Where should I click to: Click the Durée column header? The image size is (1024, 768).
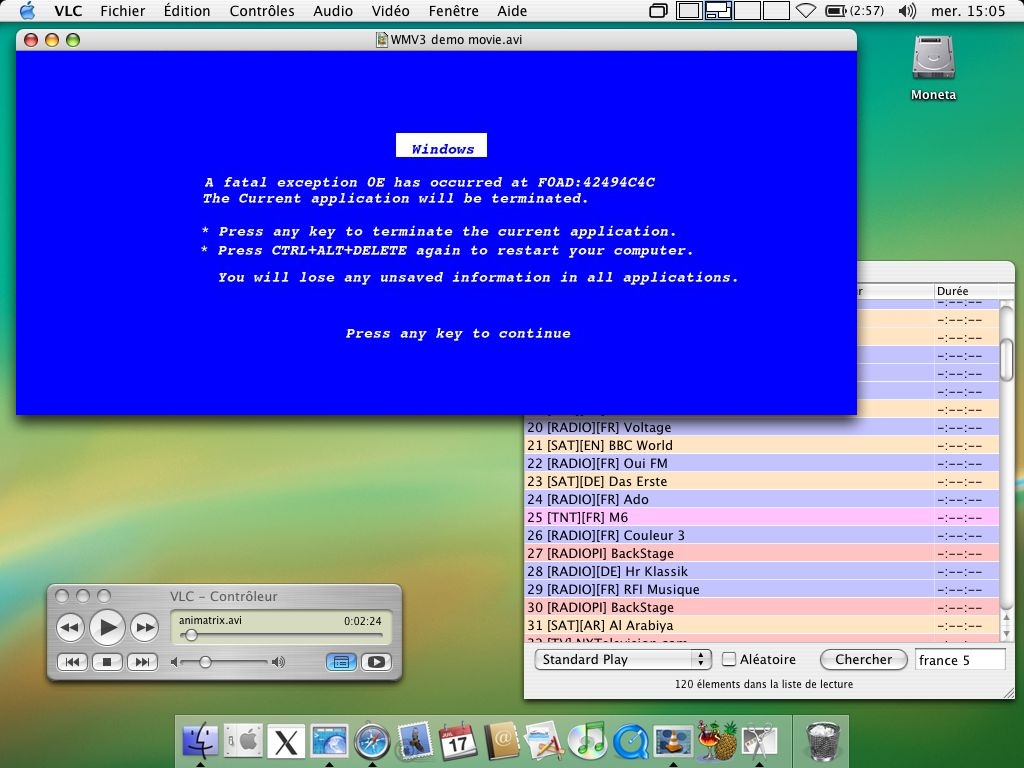966,291
